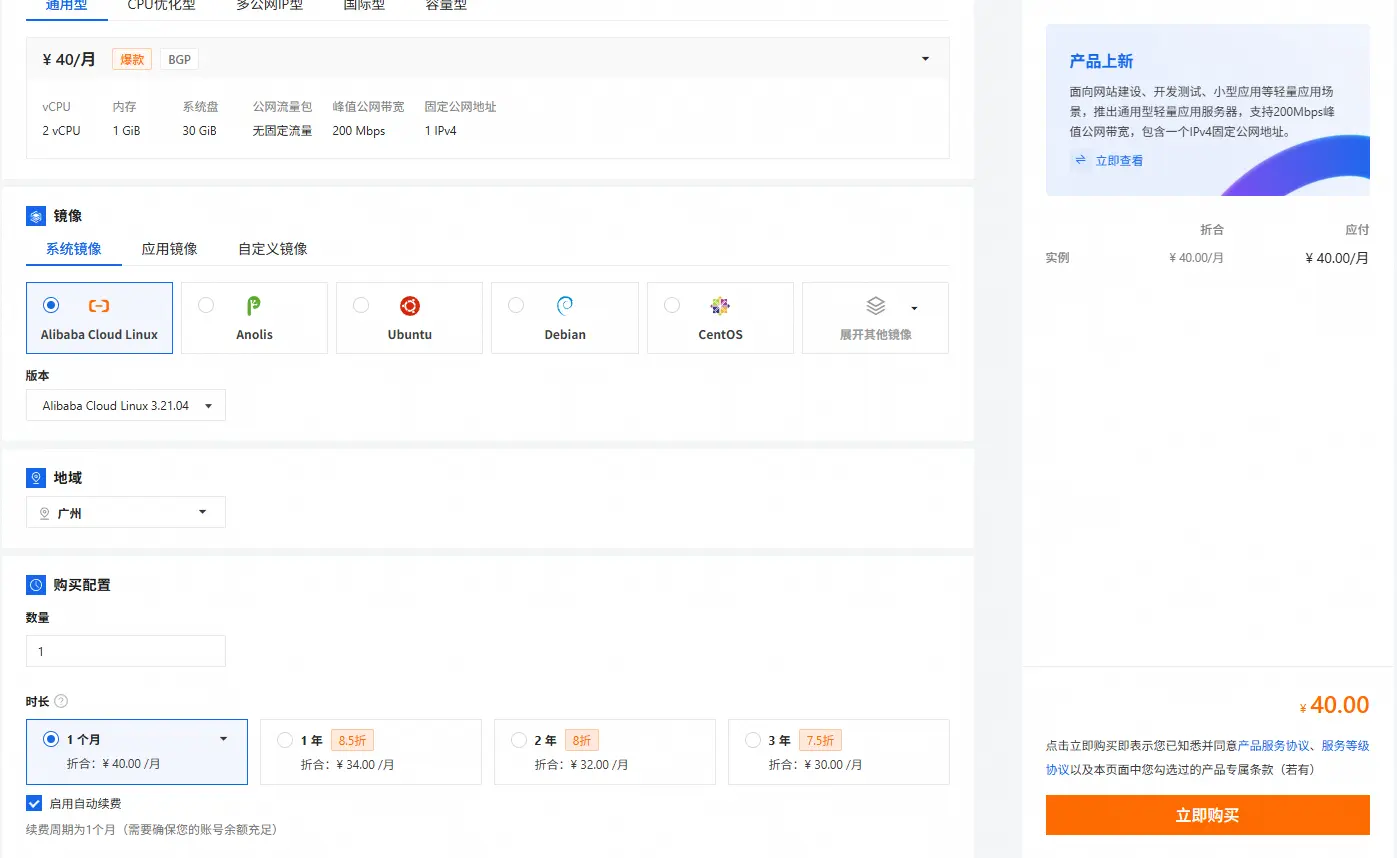Click the 200 Mbps bandwidth value

coord(358,131)
